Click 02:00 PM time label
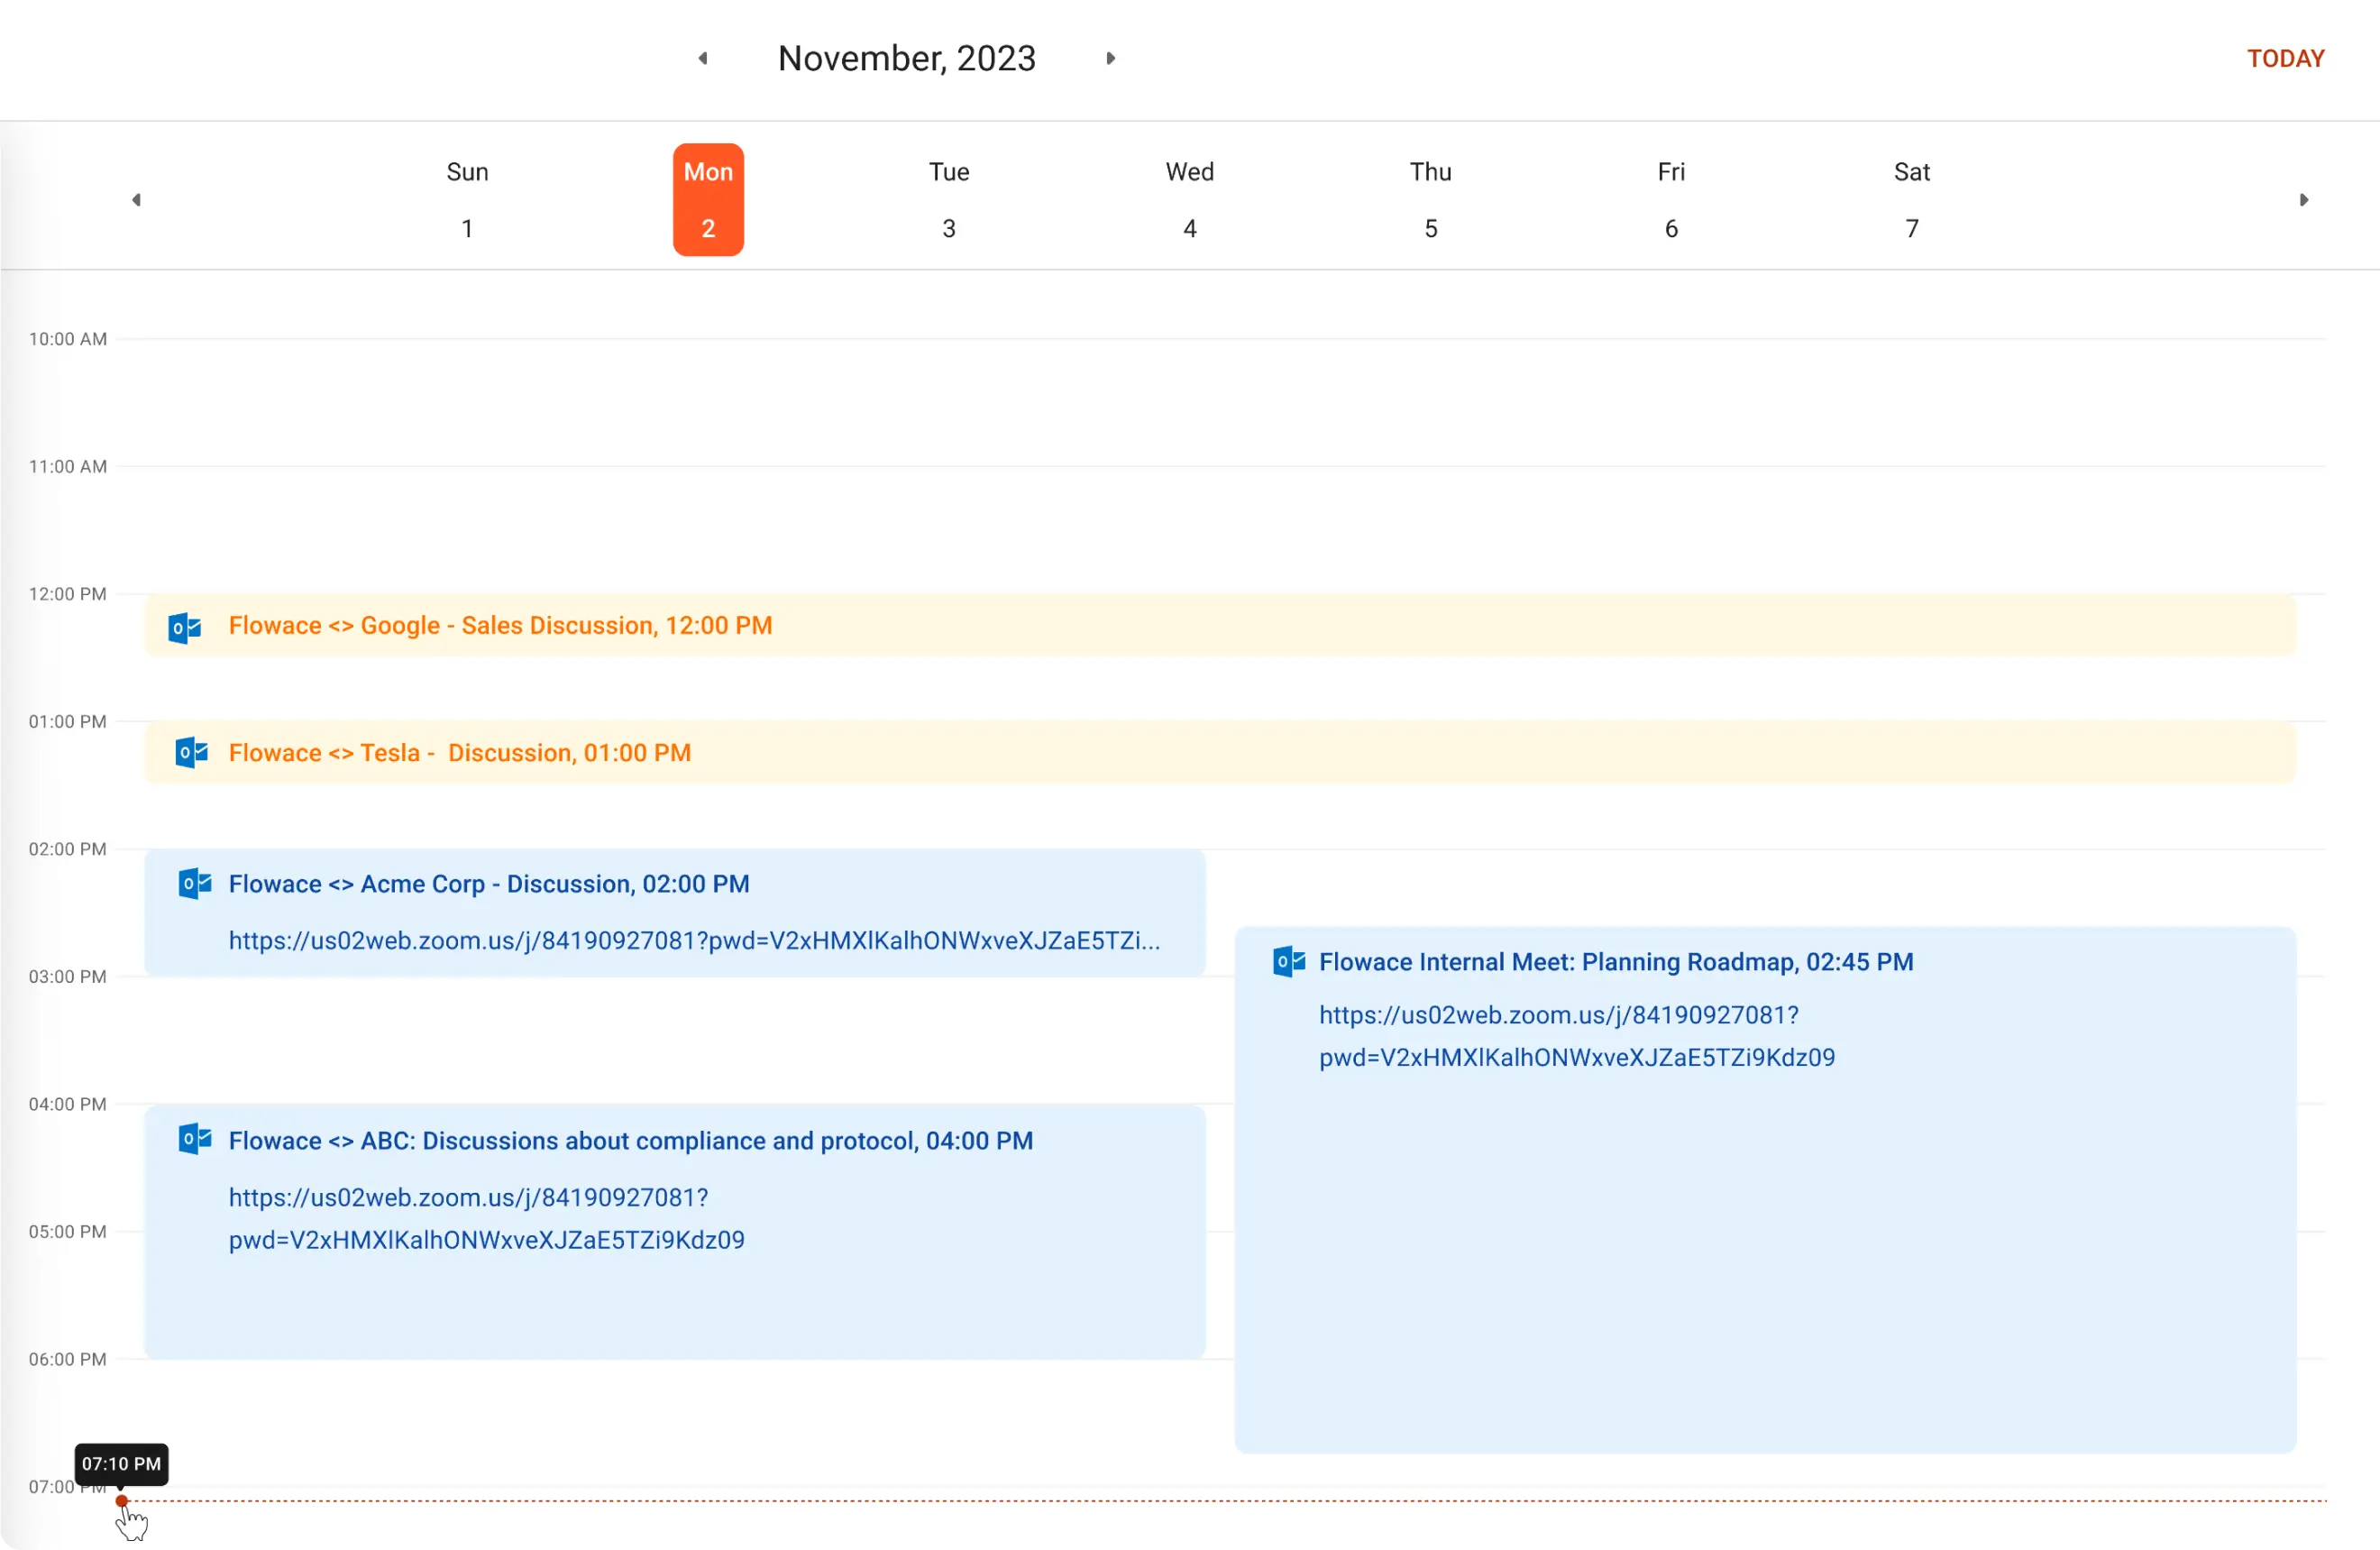 point(68,849)
